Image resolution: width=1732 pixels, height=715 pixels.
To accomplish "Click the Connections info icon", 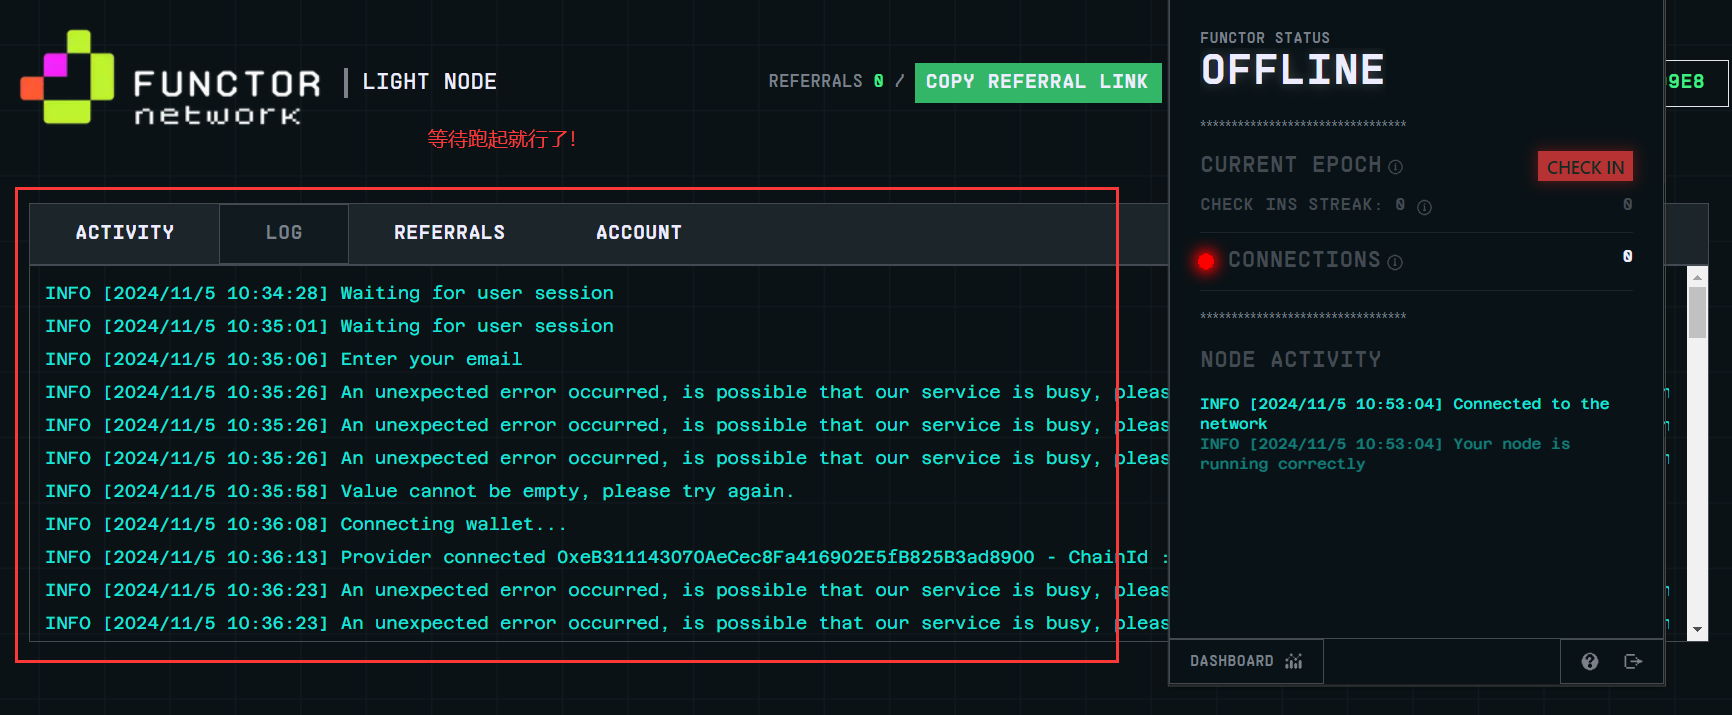I will (1395, 262).
